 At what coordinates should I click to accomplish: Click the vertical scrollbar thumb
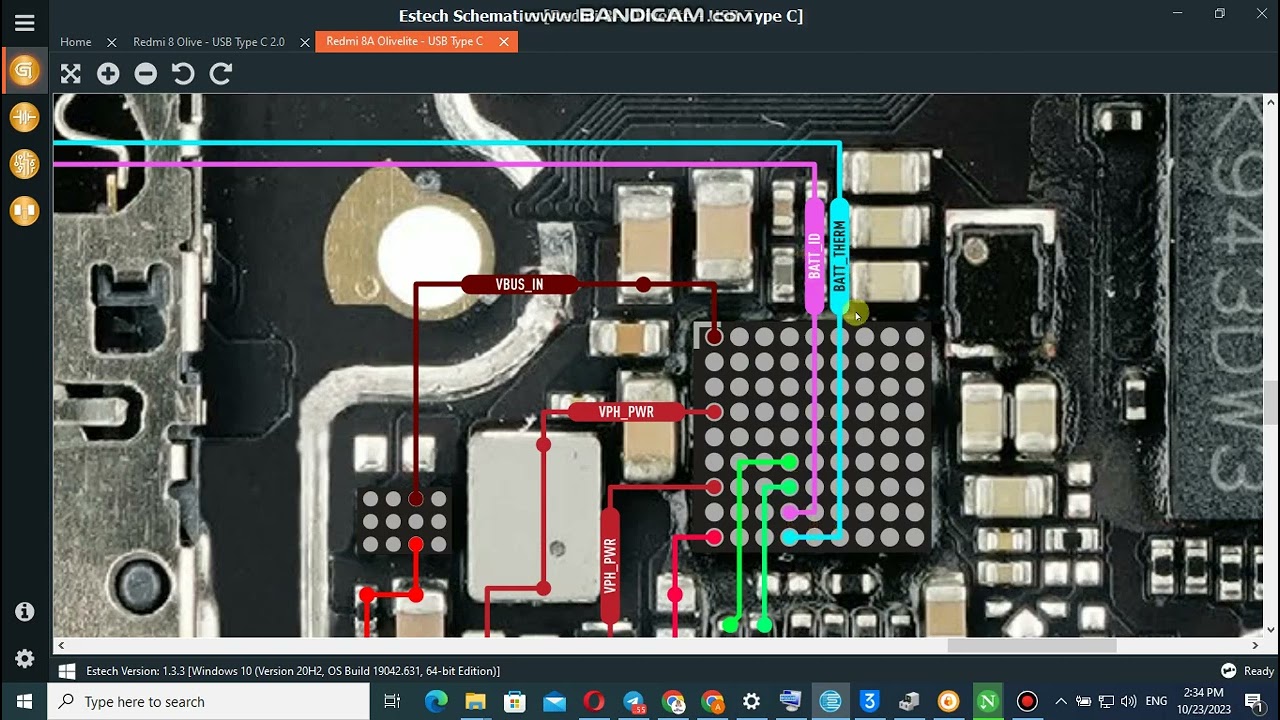click(1271, 404)
